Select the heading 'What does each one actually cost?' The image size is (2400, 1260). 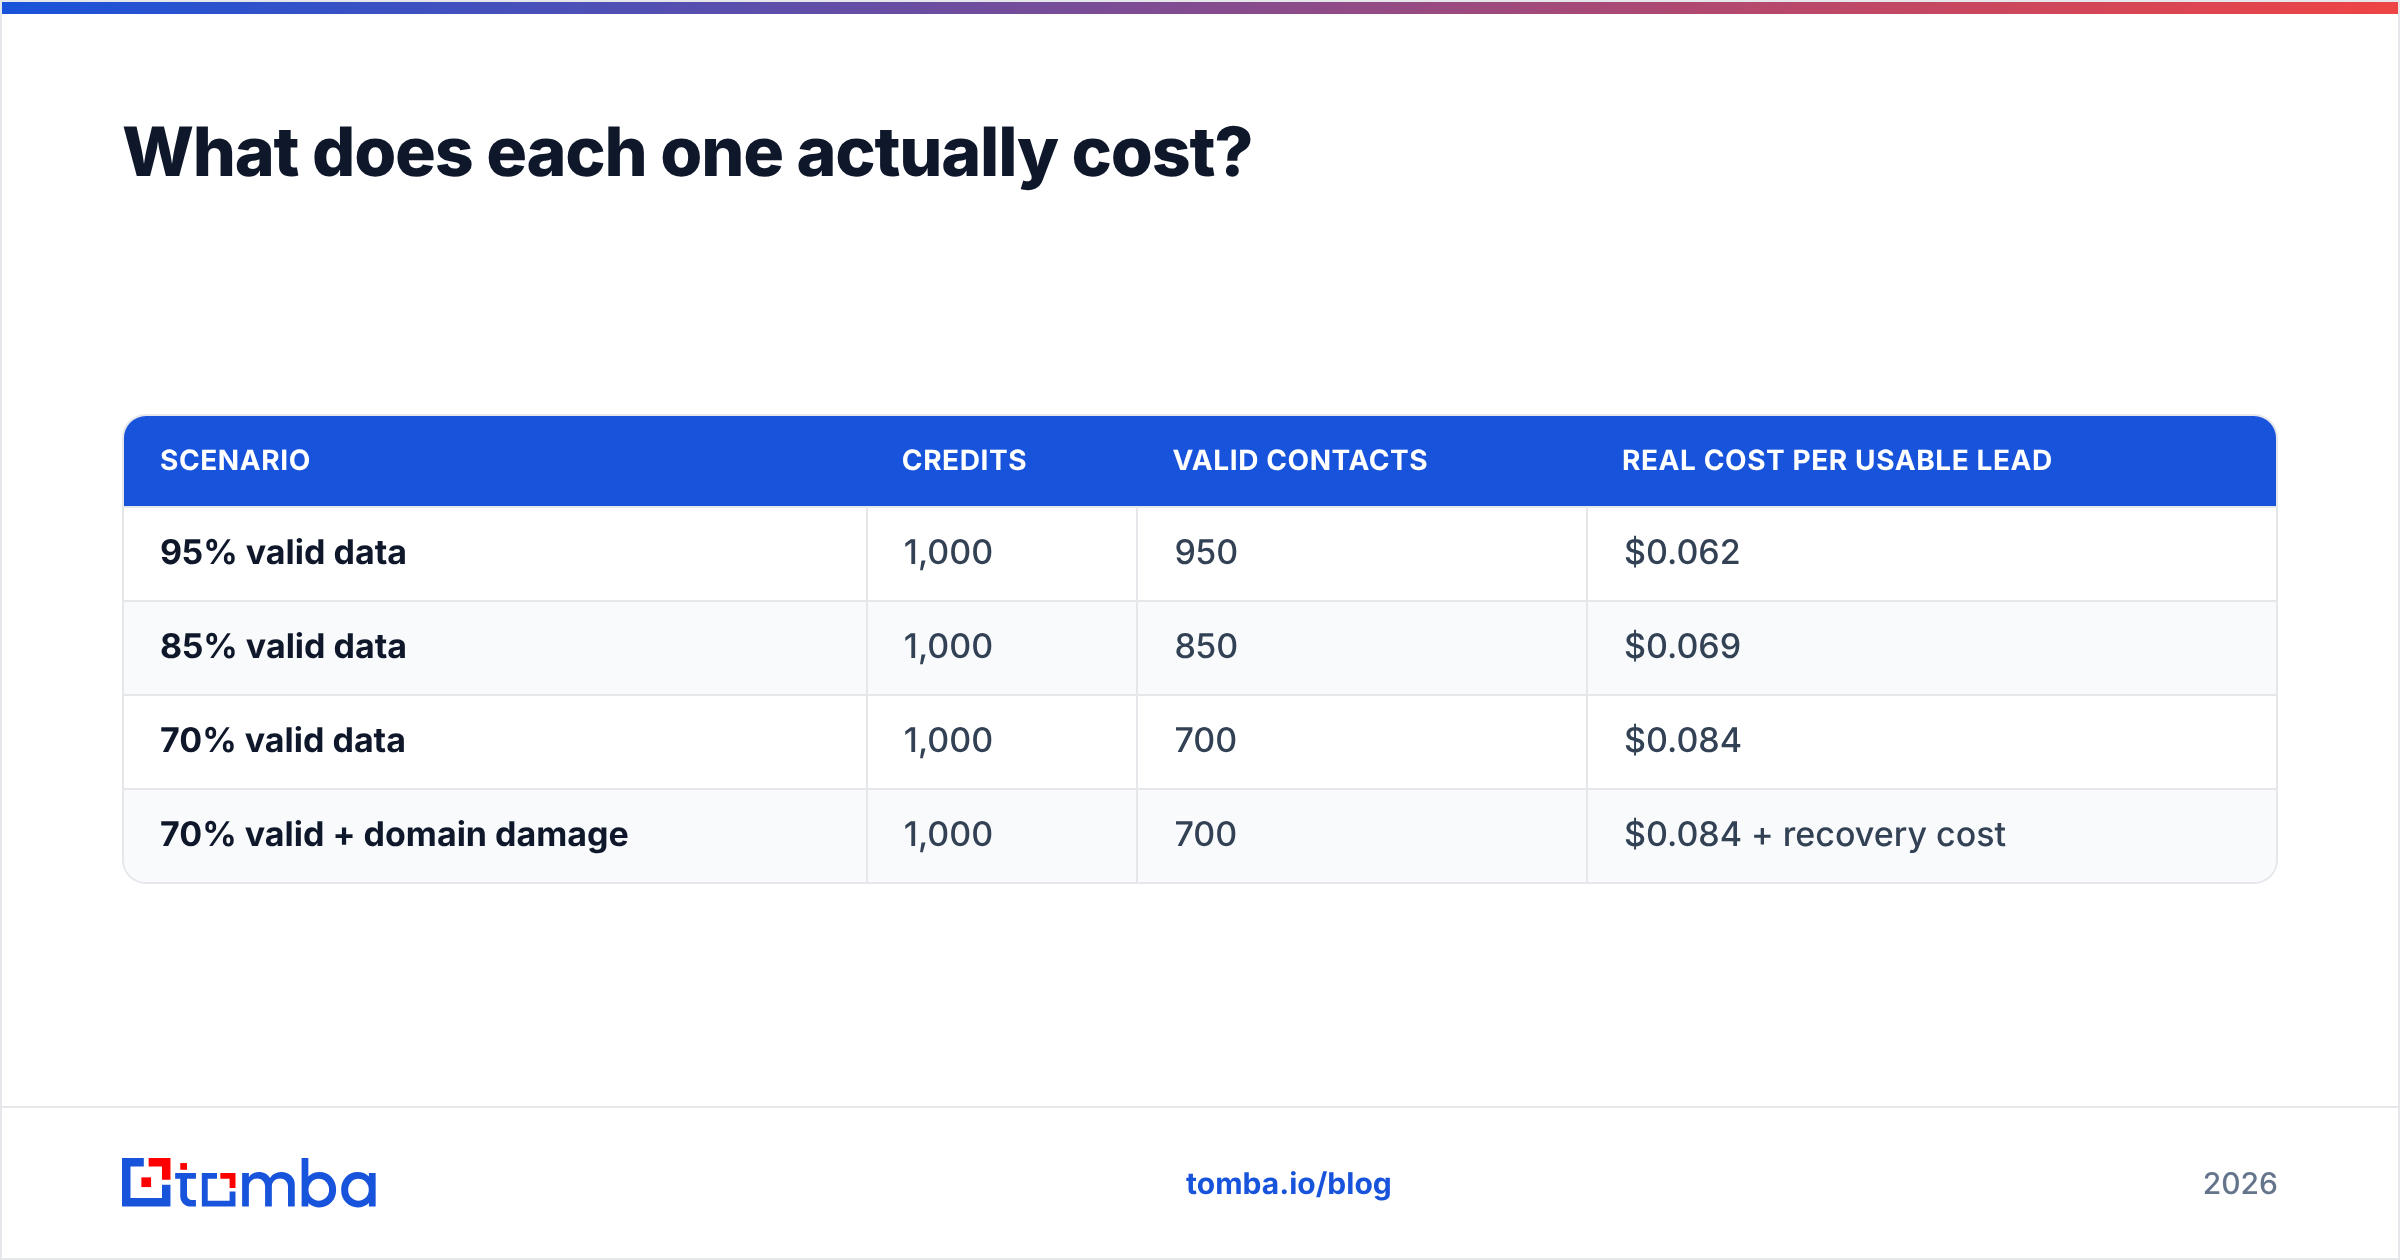click(x=687, y=153)
